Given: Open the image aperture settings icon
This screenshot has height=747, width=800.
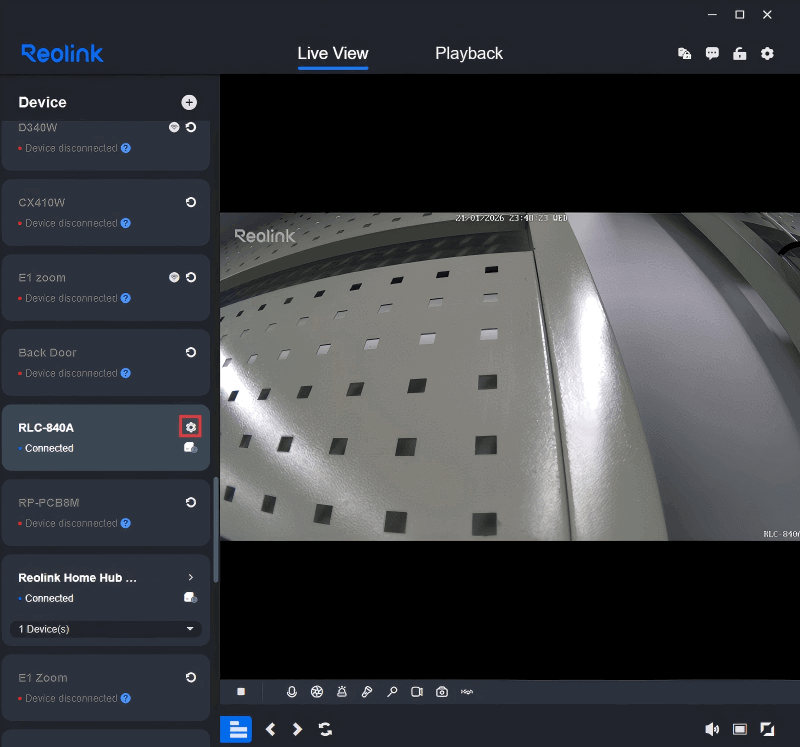Looking at the screenshot, I should (x=317, y=691).
